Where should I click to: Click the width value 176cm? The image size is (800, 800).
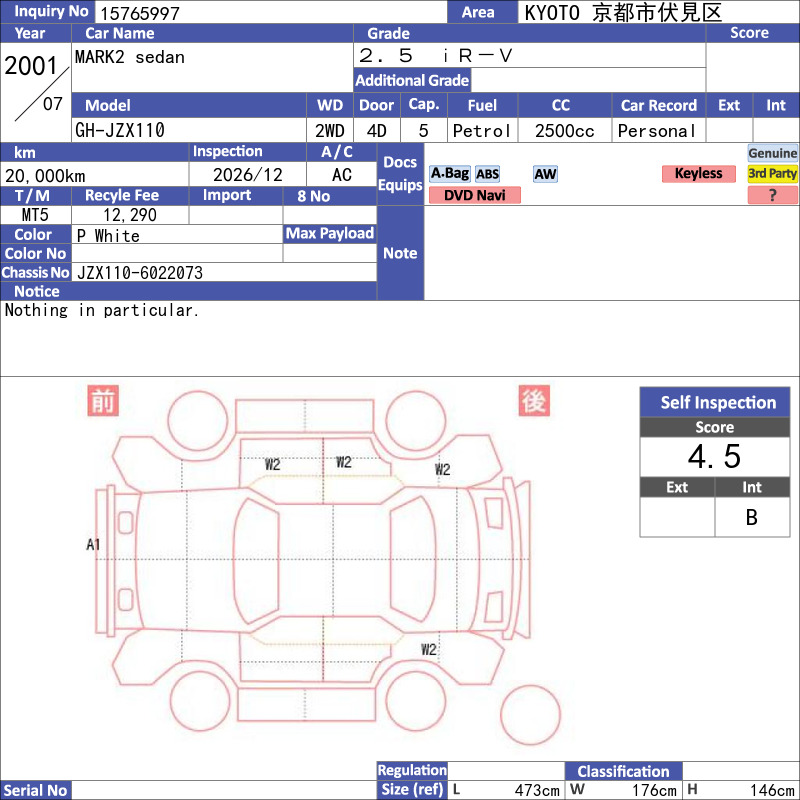pos(654,790)
